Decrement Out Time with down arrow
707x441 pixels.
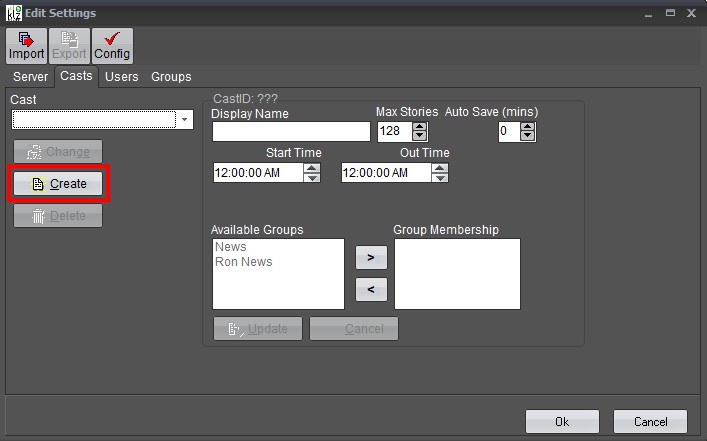click(x=440, y=178)
